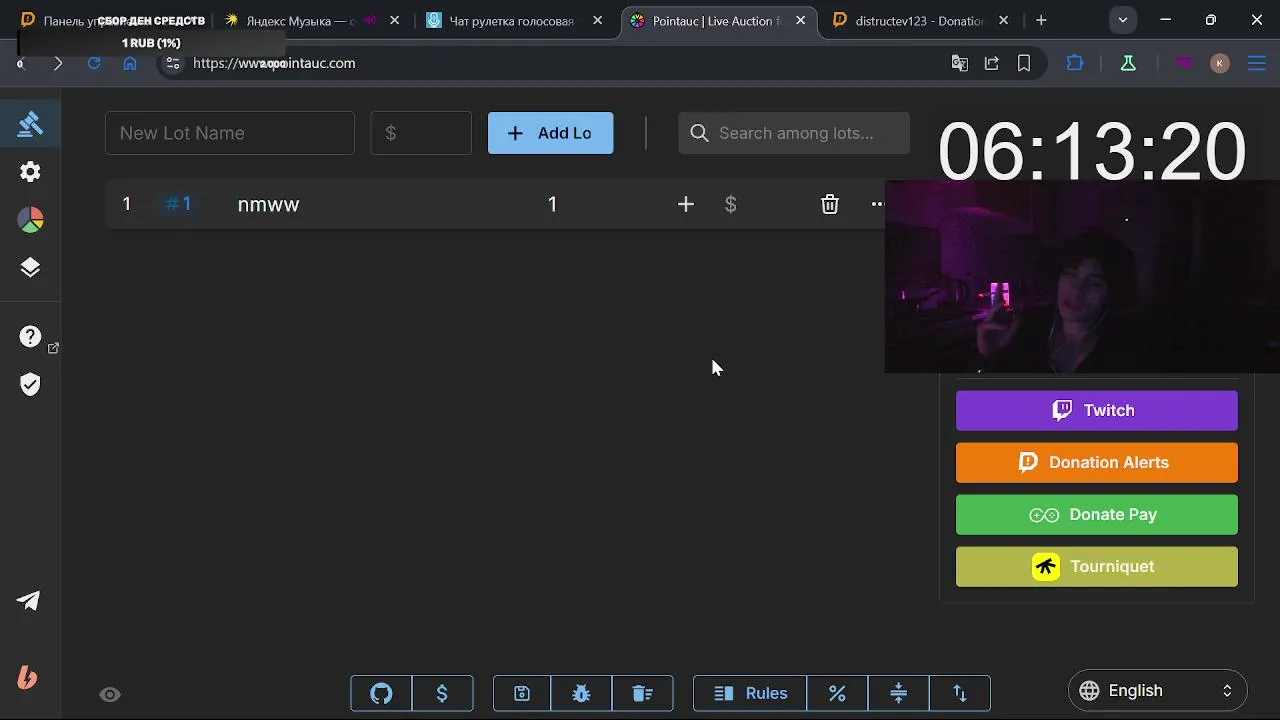The height and width of the screenshot is (720, 1280).
Task: Close the Pointauc Live Auction tab
Action: tap(800, 20)
